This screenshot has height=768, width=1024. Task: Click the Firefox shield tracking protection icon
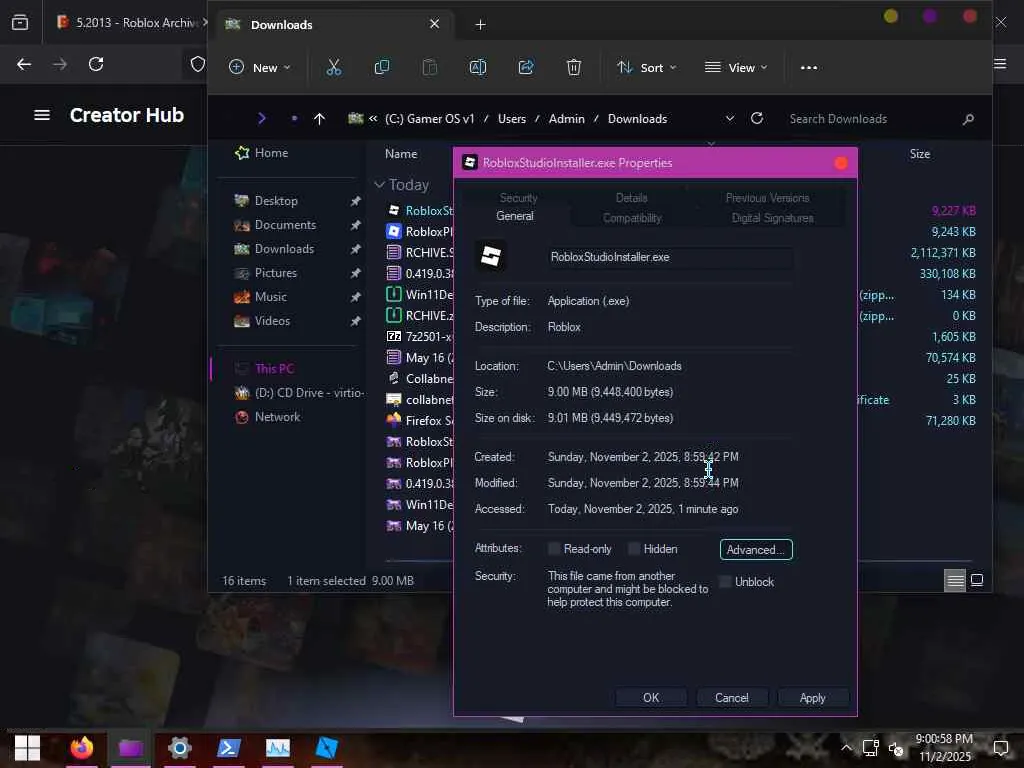[197, 64]
